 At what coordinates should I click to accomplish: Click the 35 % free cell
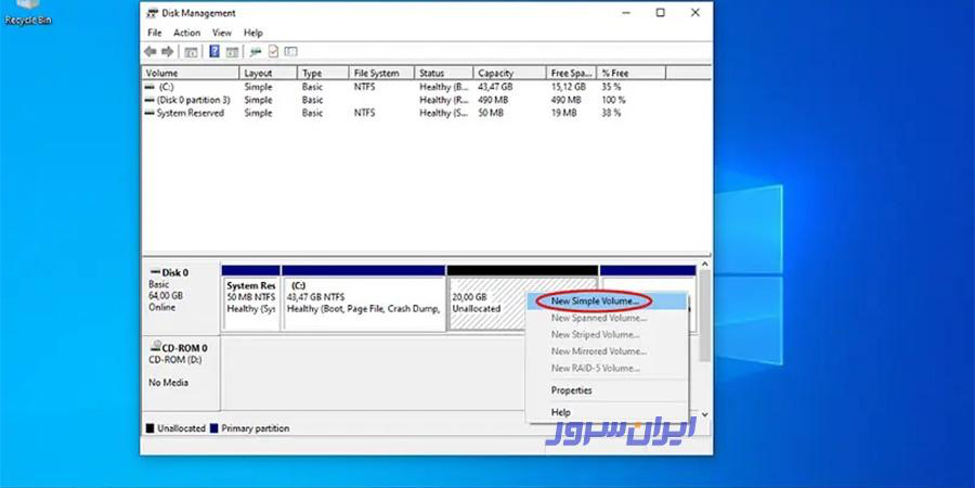[x=611, y=87]
